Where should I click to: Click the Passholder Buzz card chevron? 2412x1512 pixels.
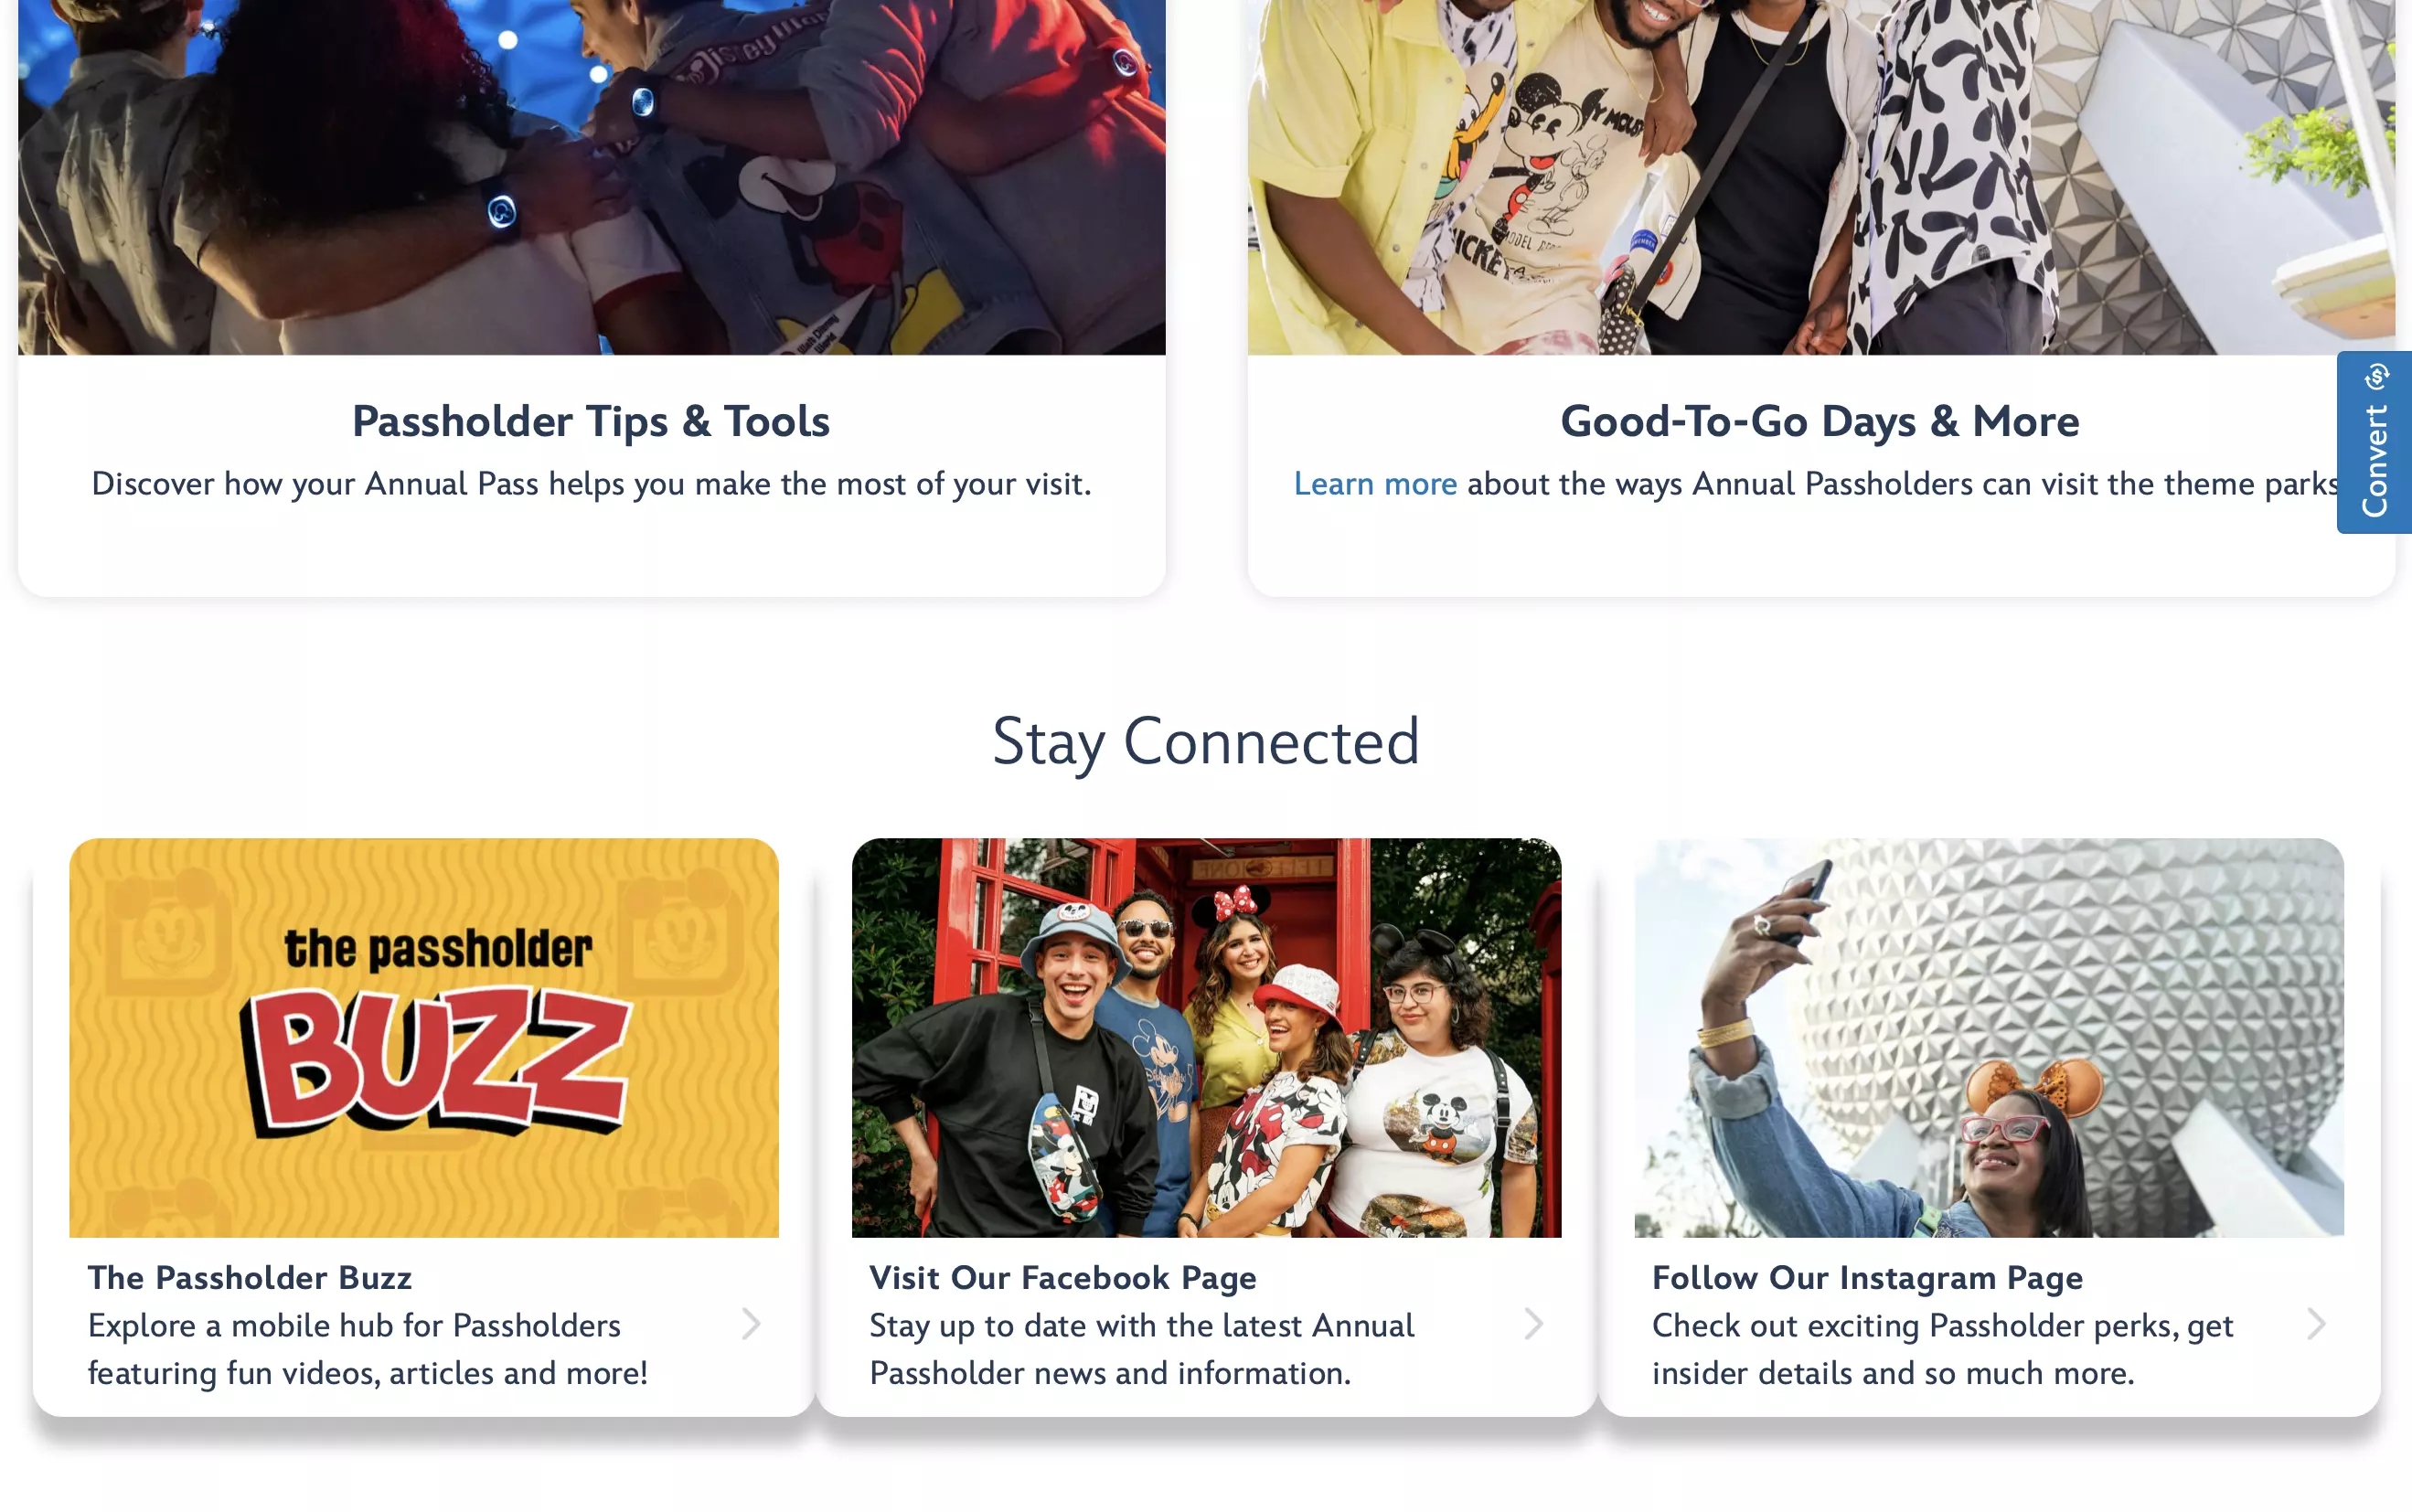click(x=751, y=1324)
